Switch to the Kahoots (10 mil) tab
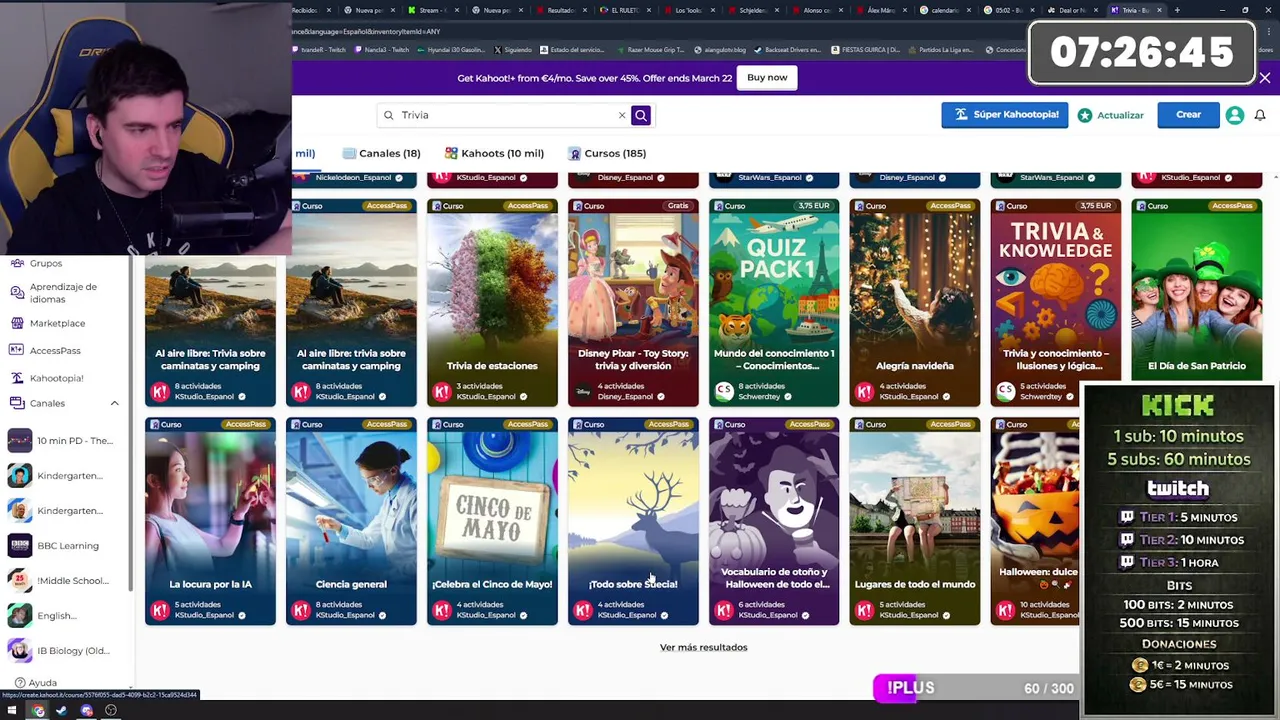This screenshot has height=720, width=1280. click(x=494, y=153)
